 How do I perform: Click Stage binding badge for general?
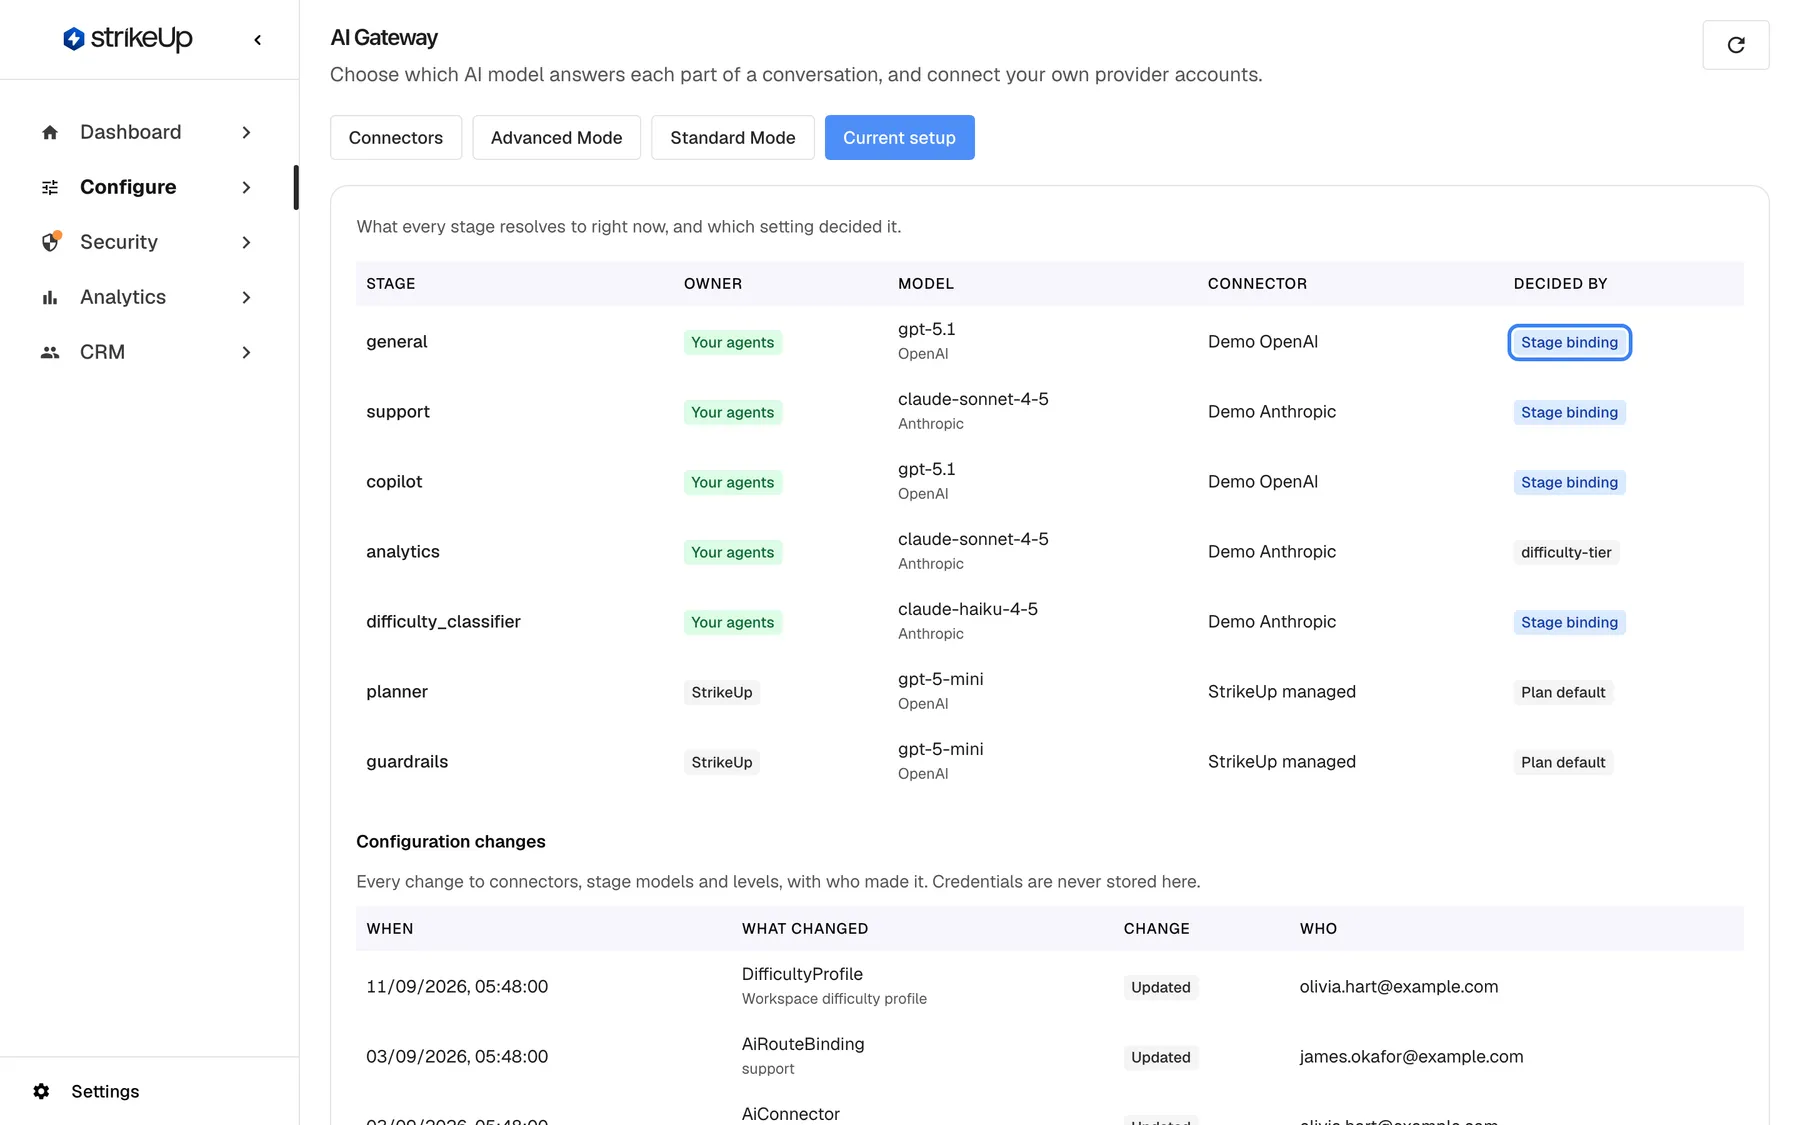[1569, 342]
